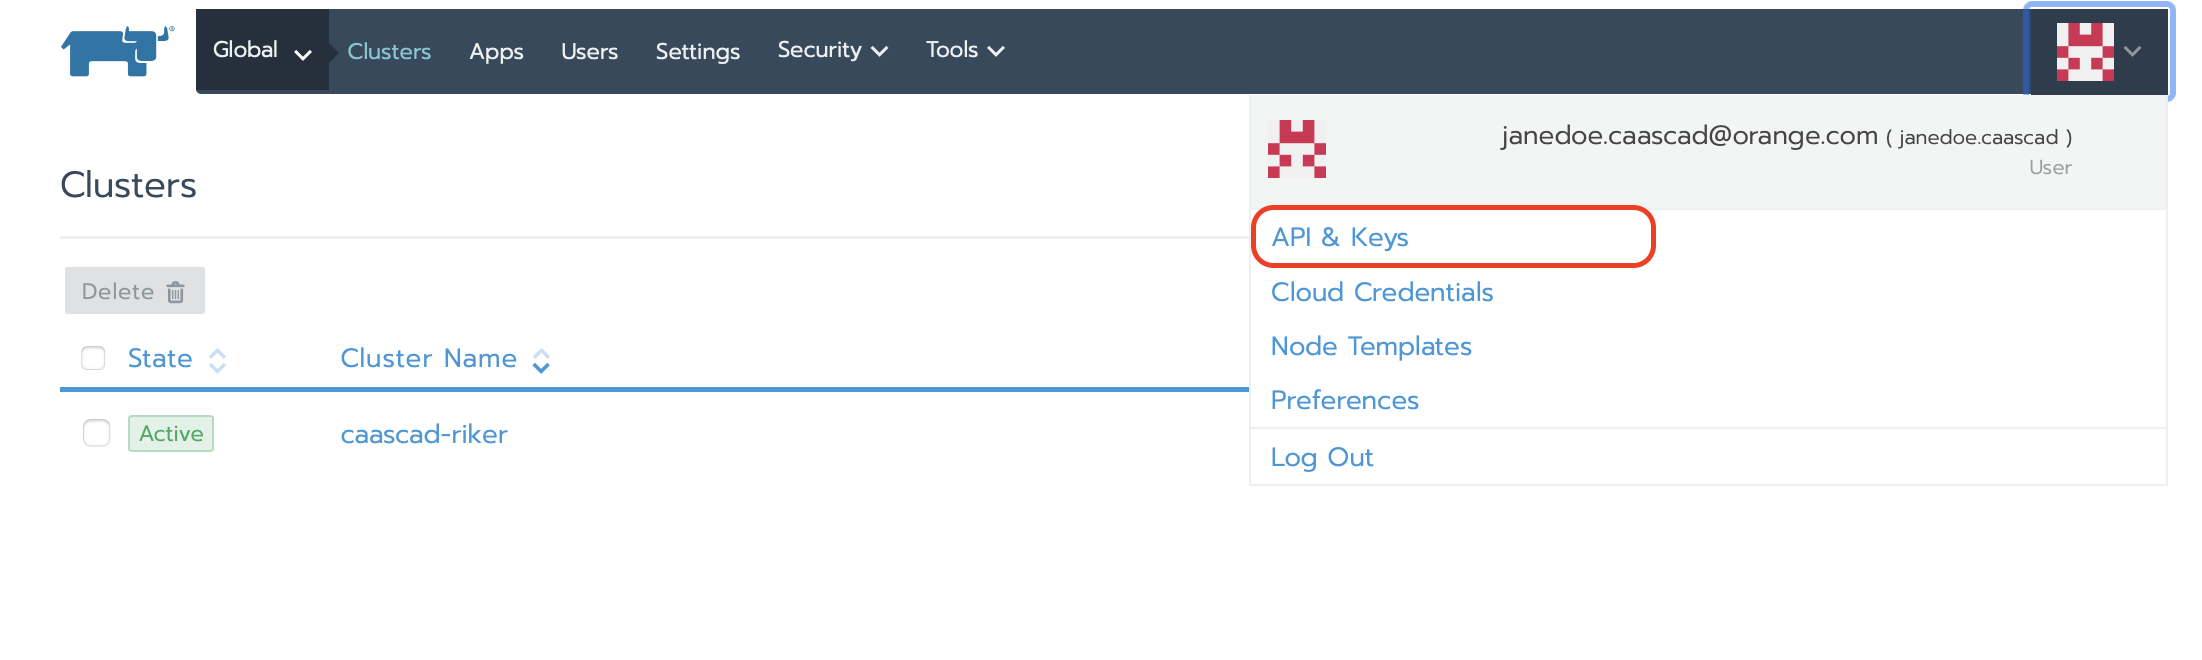Click the Rancher cow logo
The height and width of the screenshot is (660, 2202).
point(117,51)
